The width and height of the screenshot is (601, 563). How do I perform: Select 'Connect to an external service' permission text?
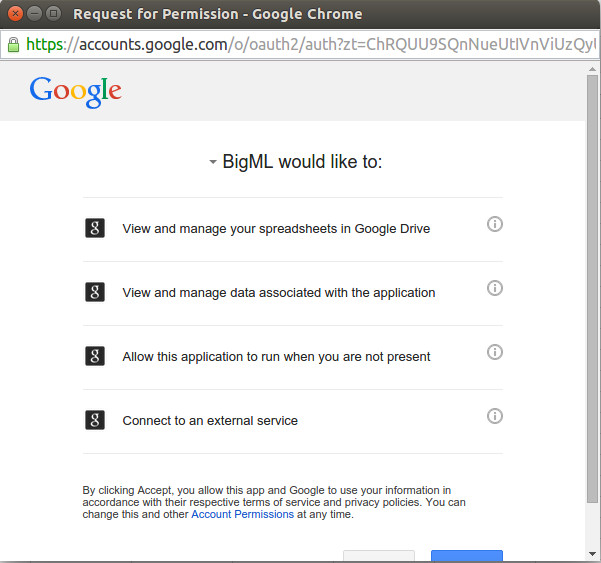tap(210, 421)
